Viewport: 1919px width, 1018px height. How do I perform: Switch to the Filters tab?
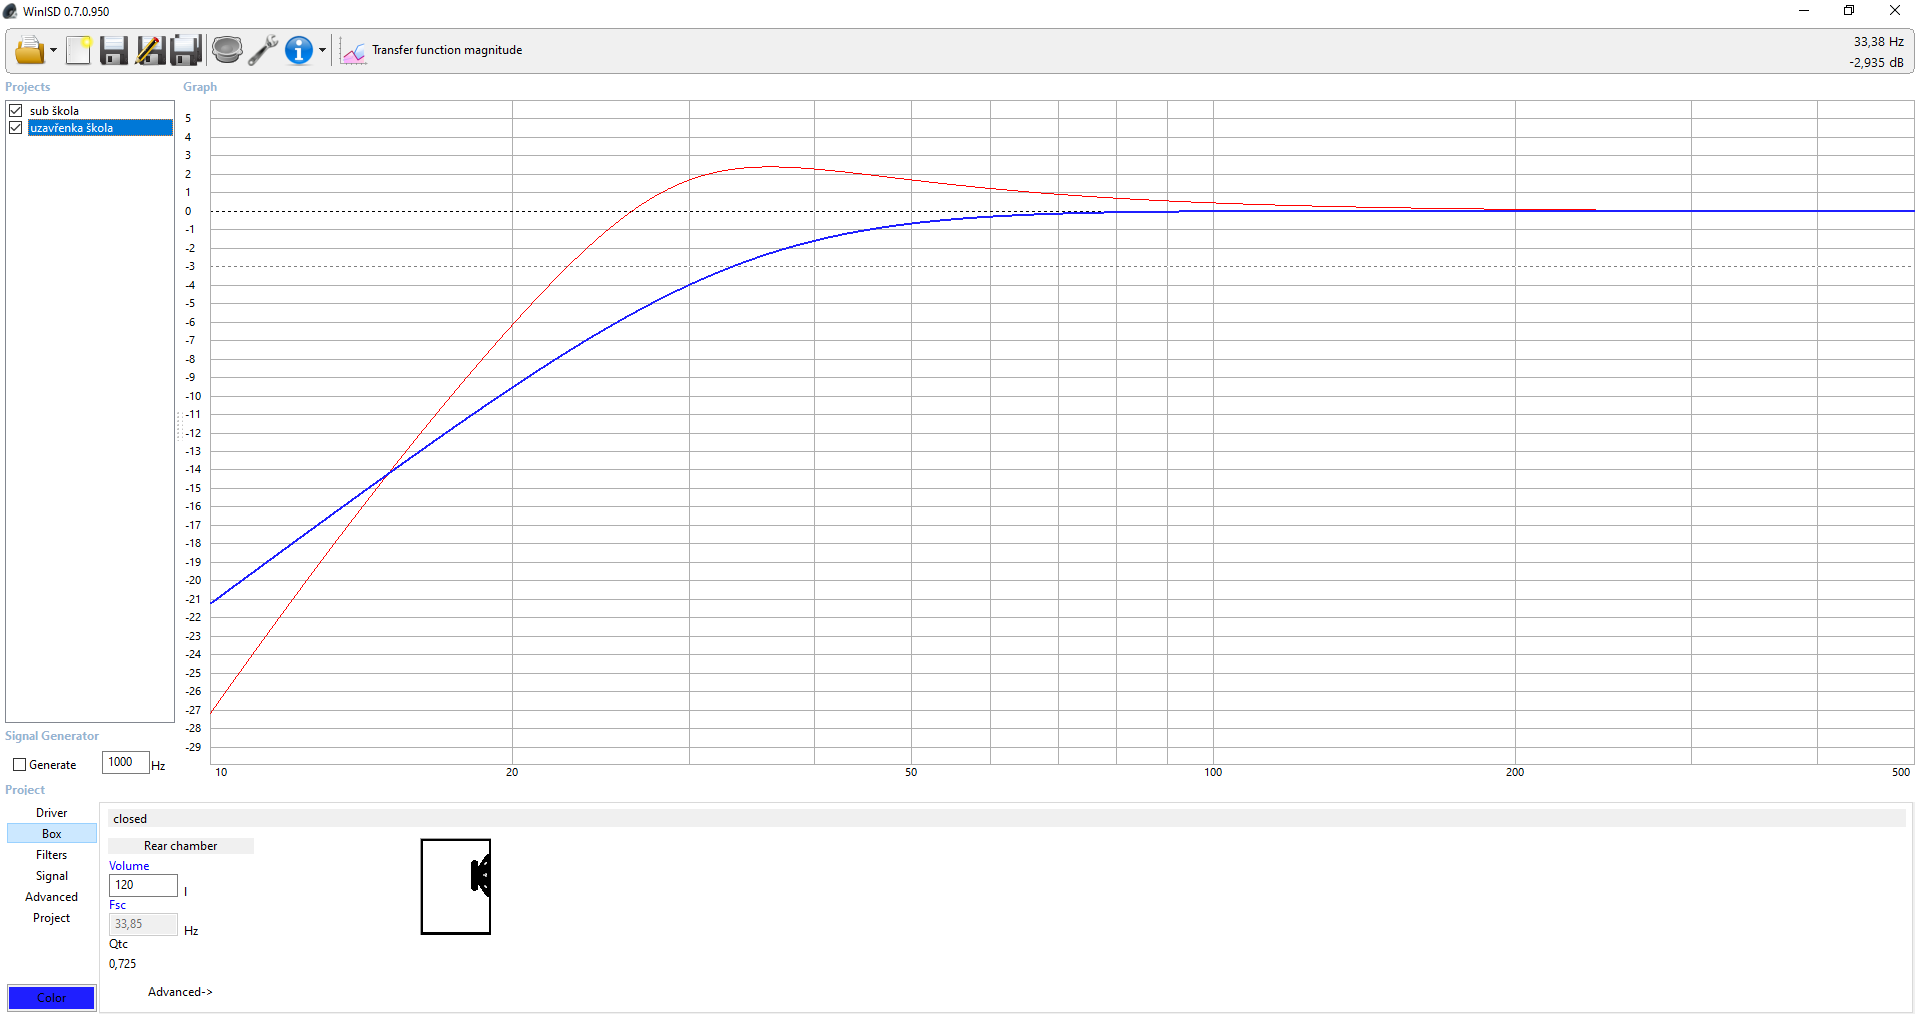tap(52, 855)
